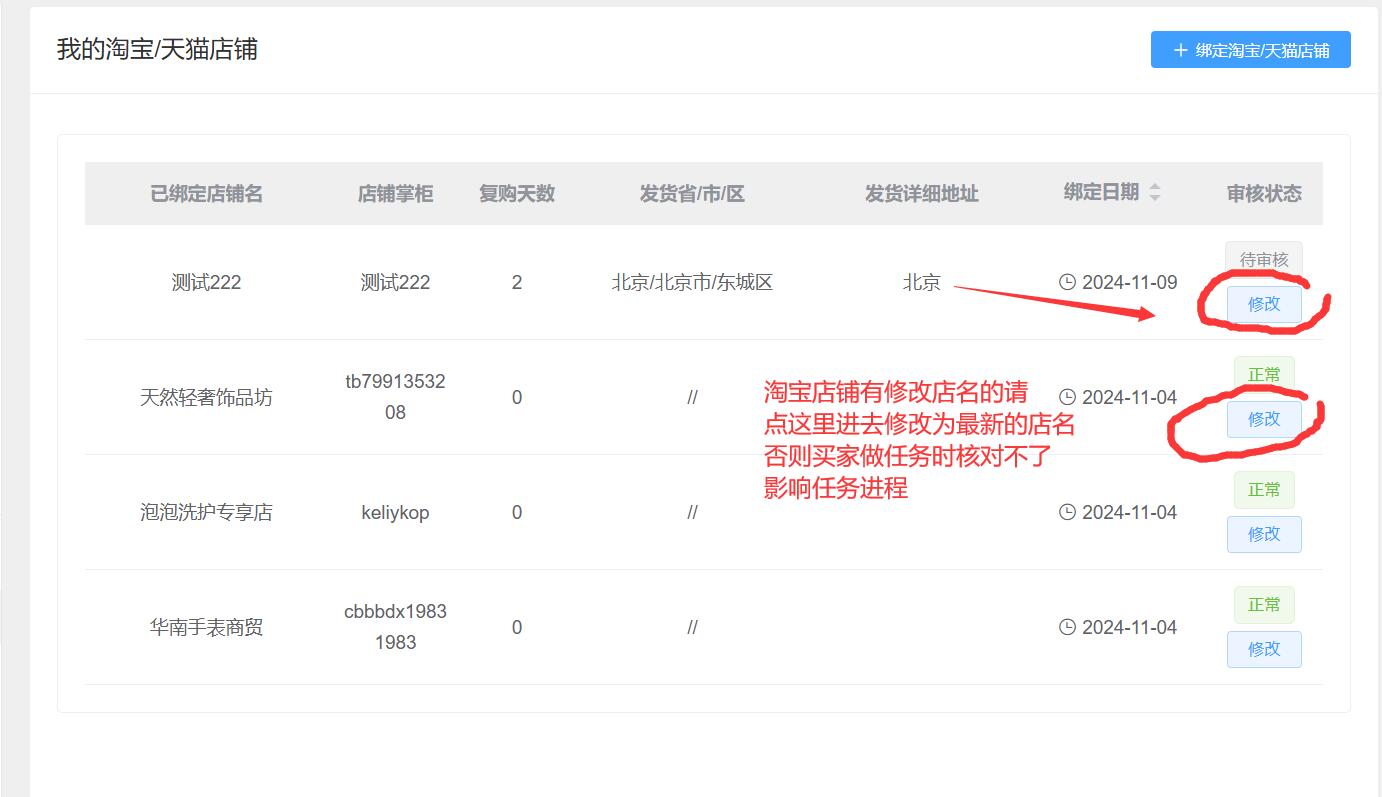Click the 绑定淘宝/天猫店铺 button
This screenshot has height=797, width=1382.
tap(1250, 50)
